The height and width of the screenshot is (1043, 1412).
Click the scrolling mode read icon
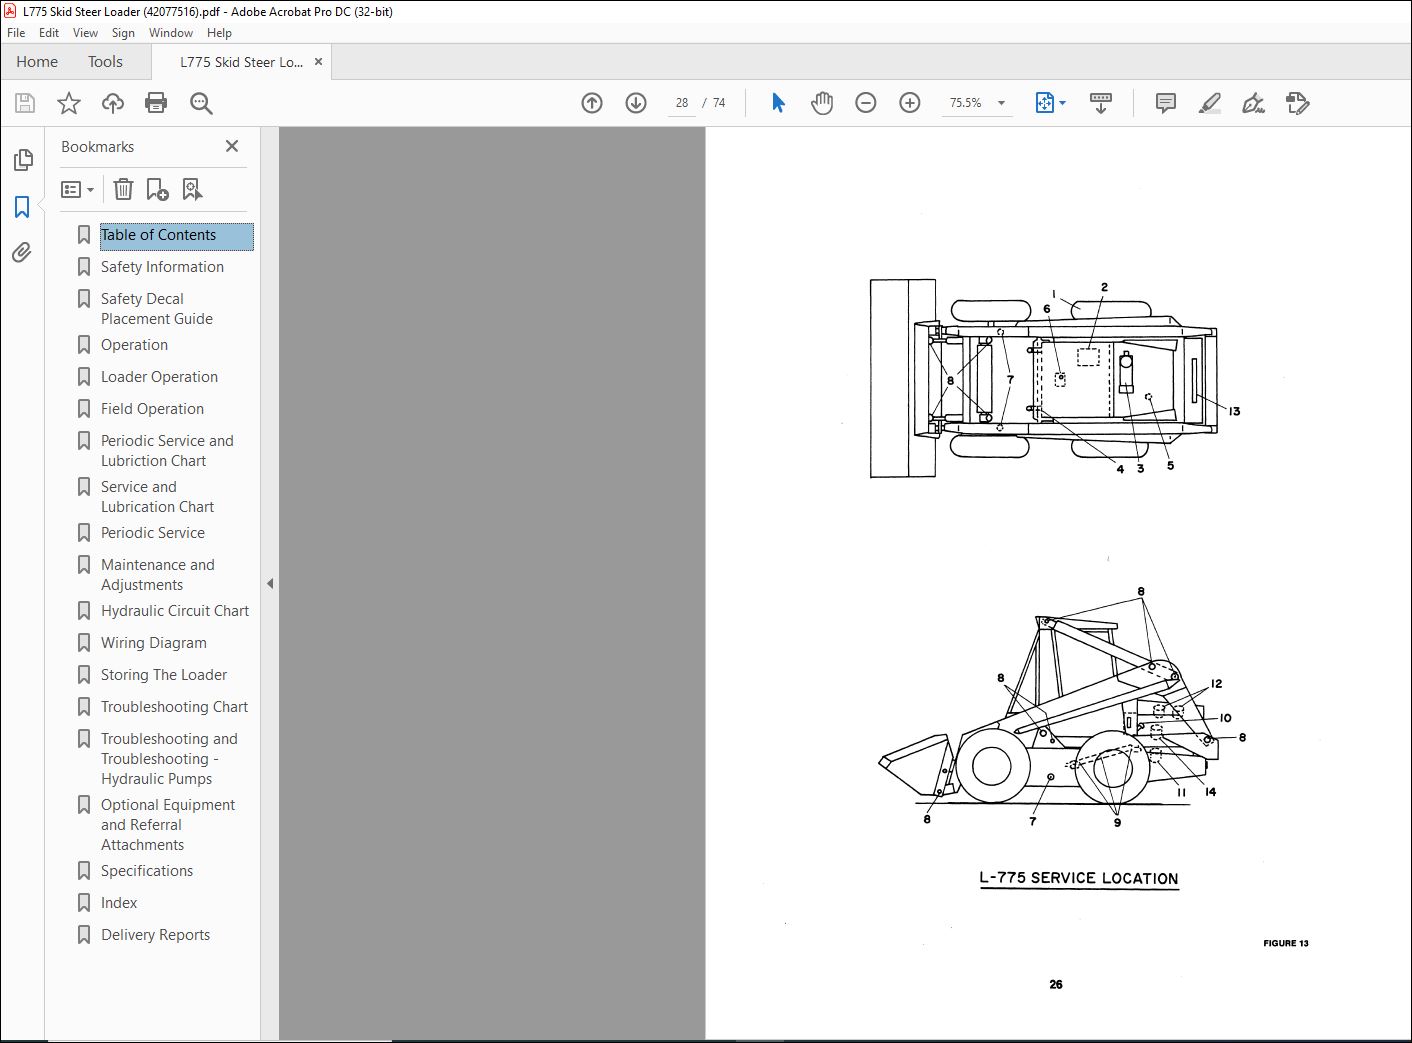tap(1101, 103)
